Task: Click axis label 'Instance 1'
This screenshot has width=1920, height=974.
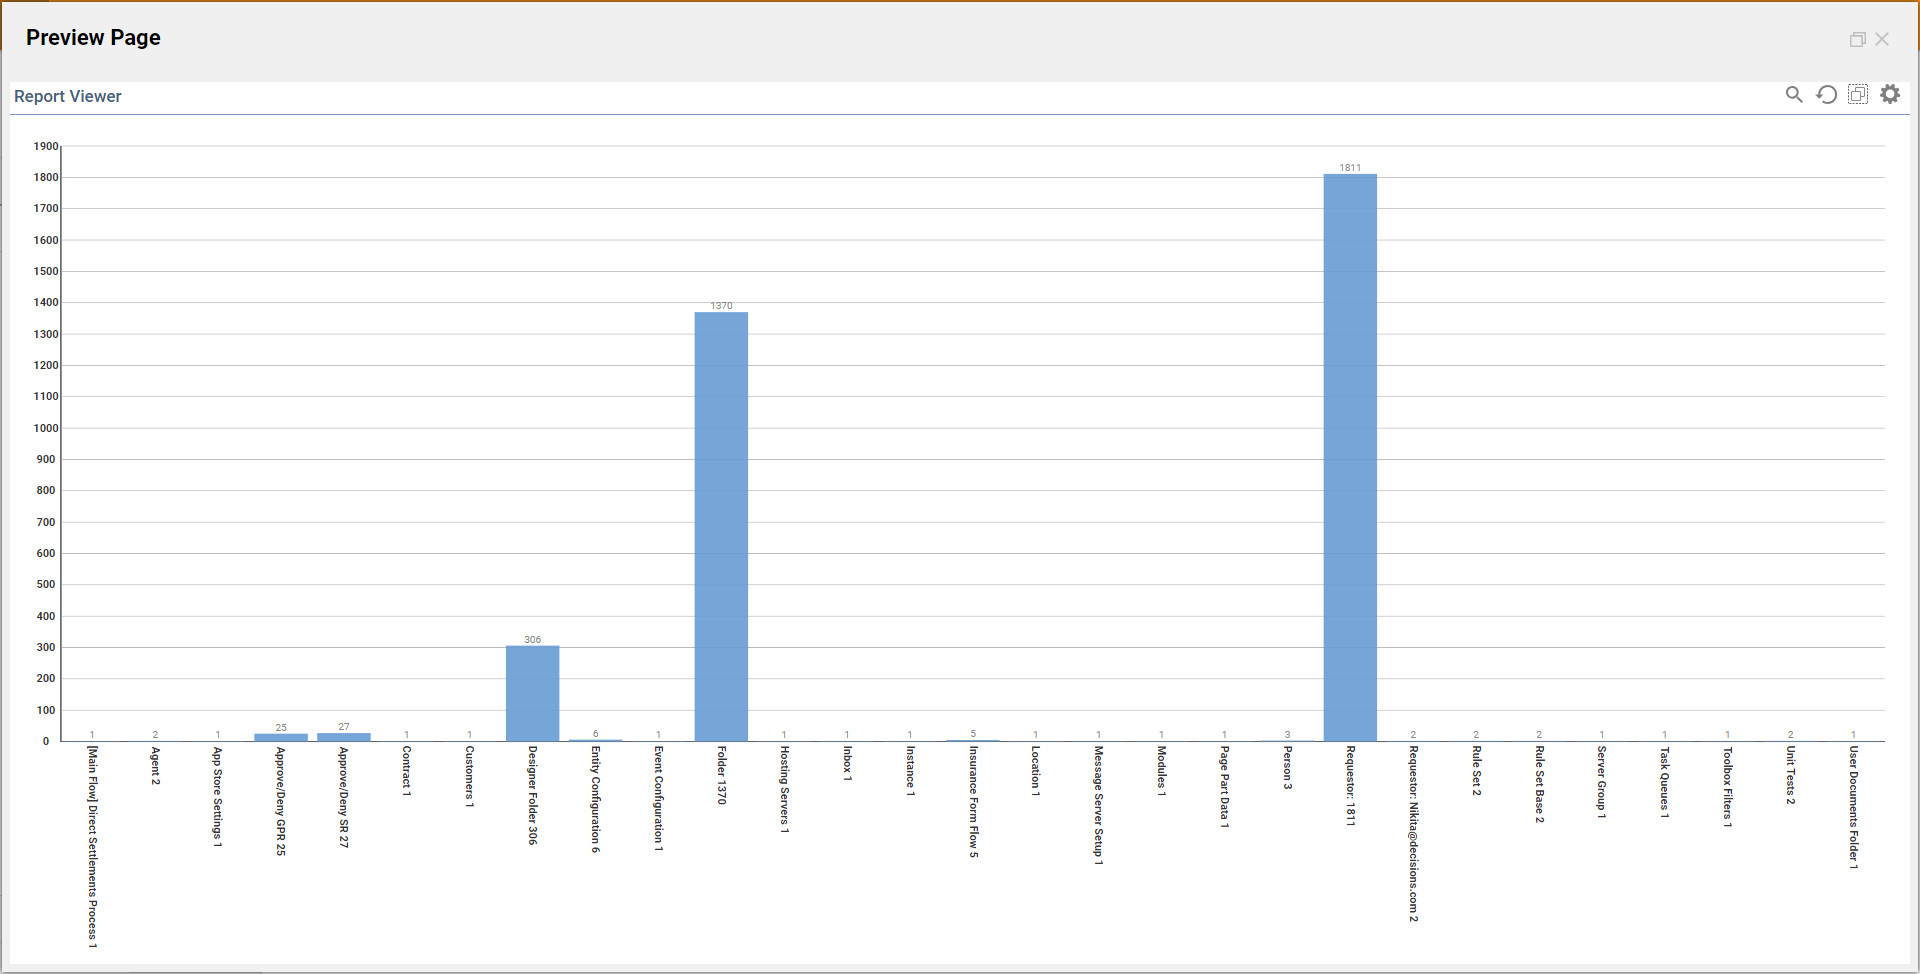Action: (911, 771)
